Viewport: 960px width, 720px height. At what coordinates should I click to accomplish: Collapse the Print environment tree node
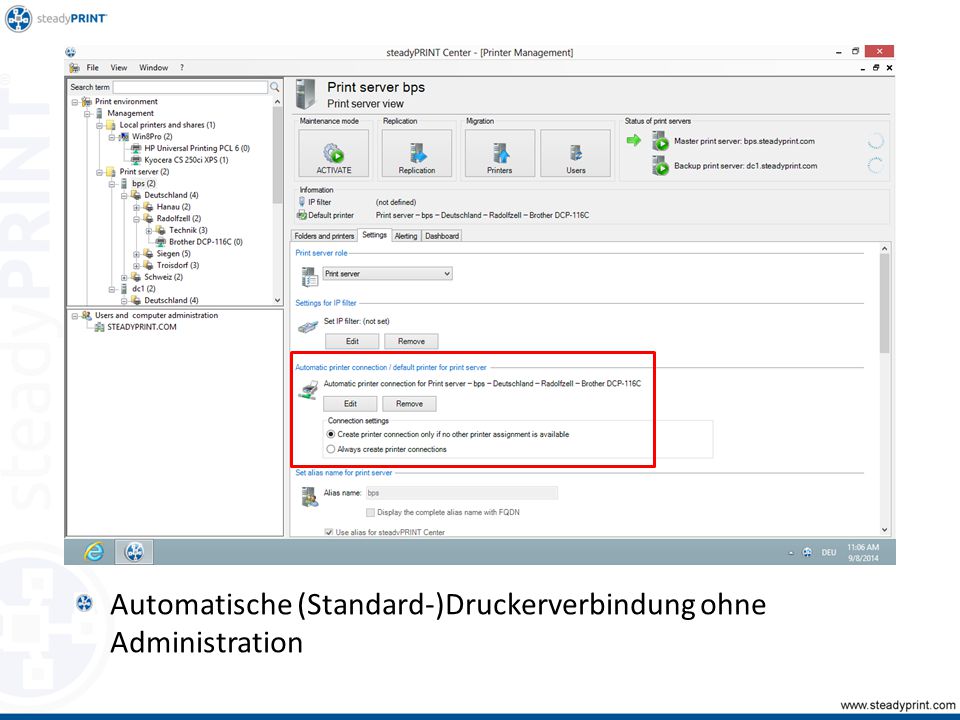(x=75, y=102)
